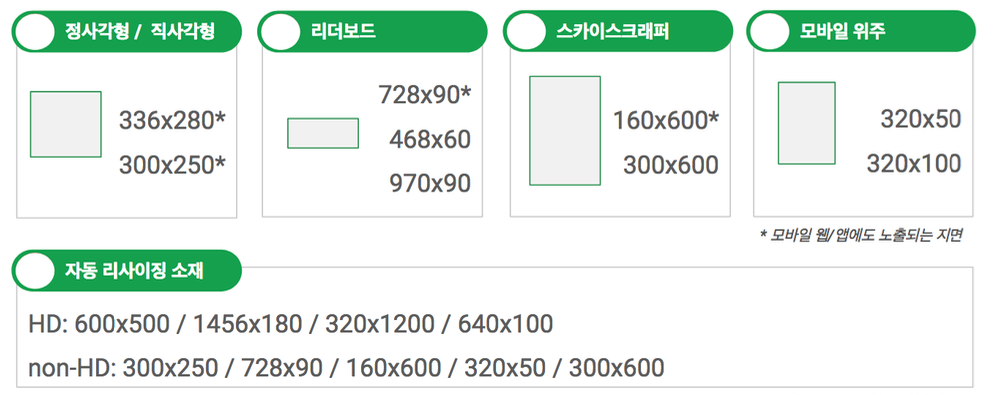Pick the 970x90 size label
The image size is (998, 395).
(x=430, y=184)
